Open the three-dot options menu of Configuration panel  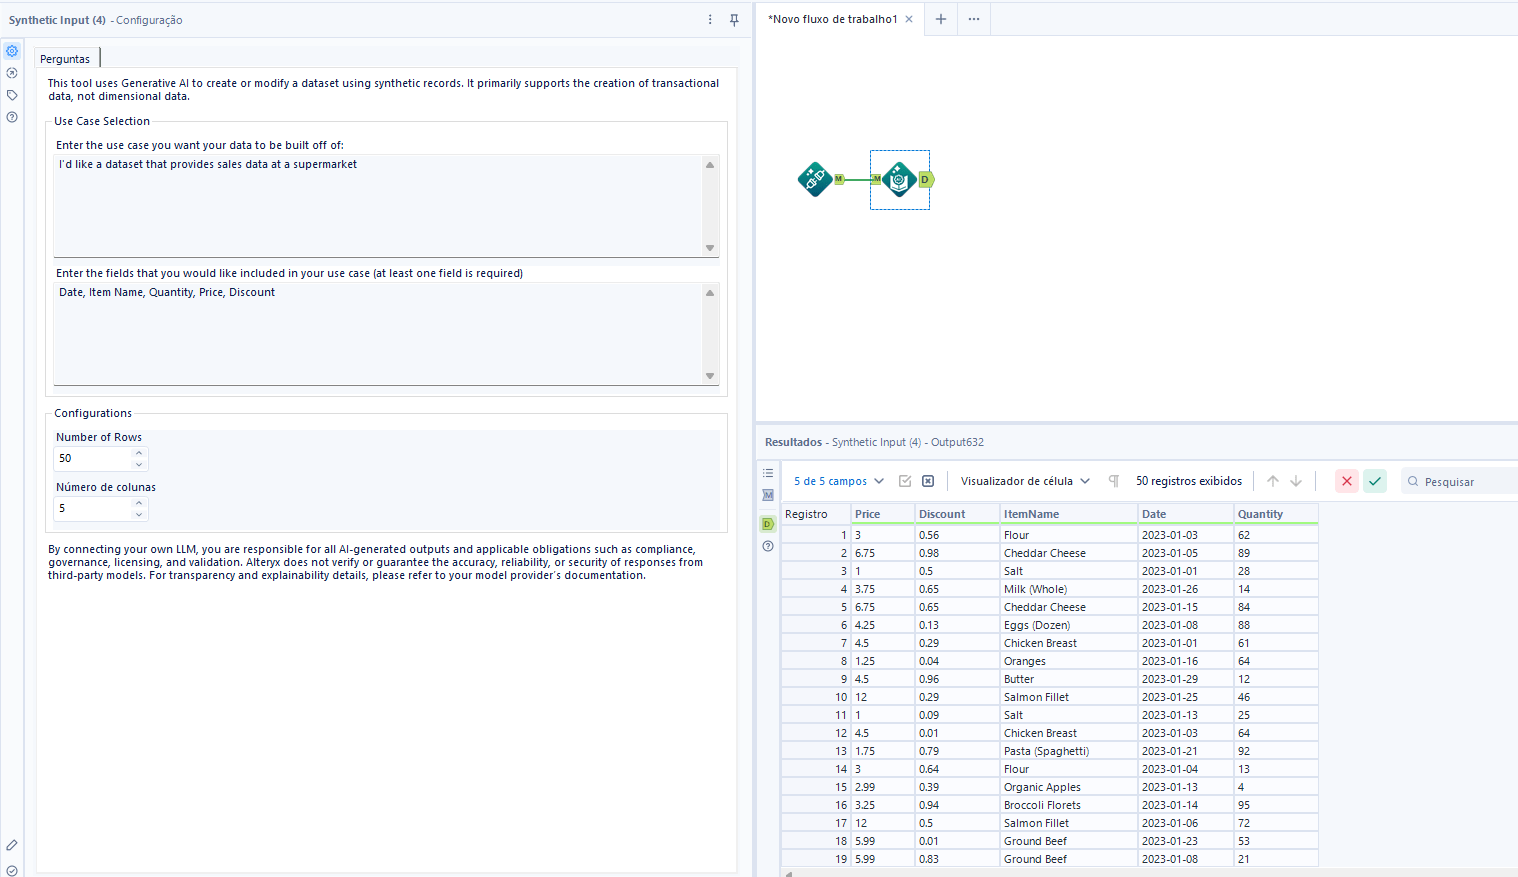(710, 20)
